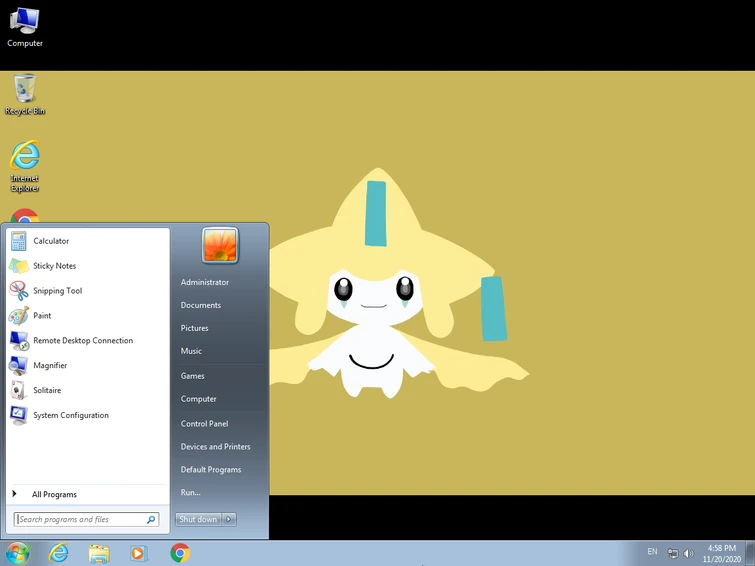
Task: Open Games in Start menu
Action: [193, 376]
